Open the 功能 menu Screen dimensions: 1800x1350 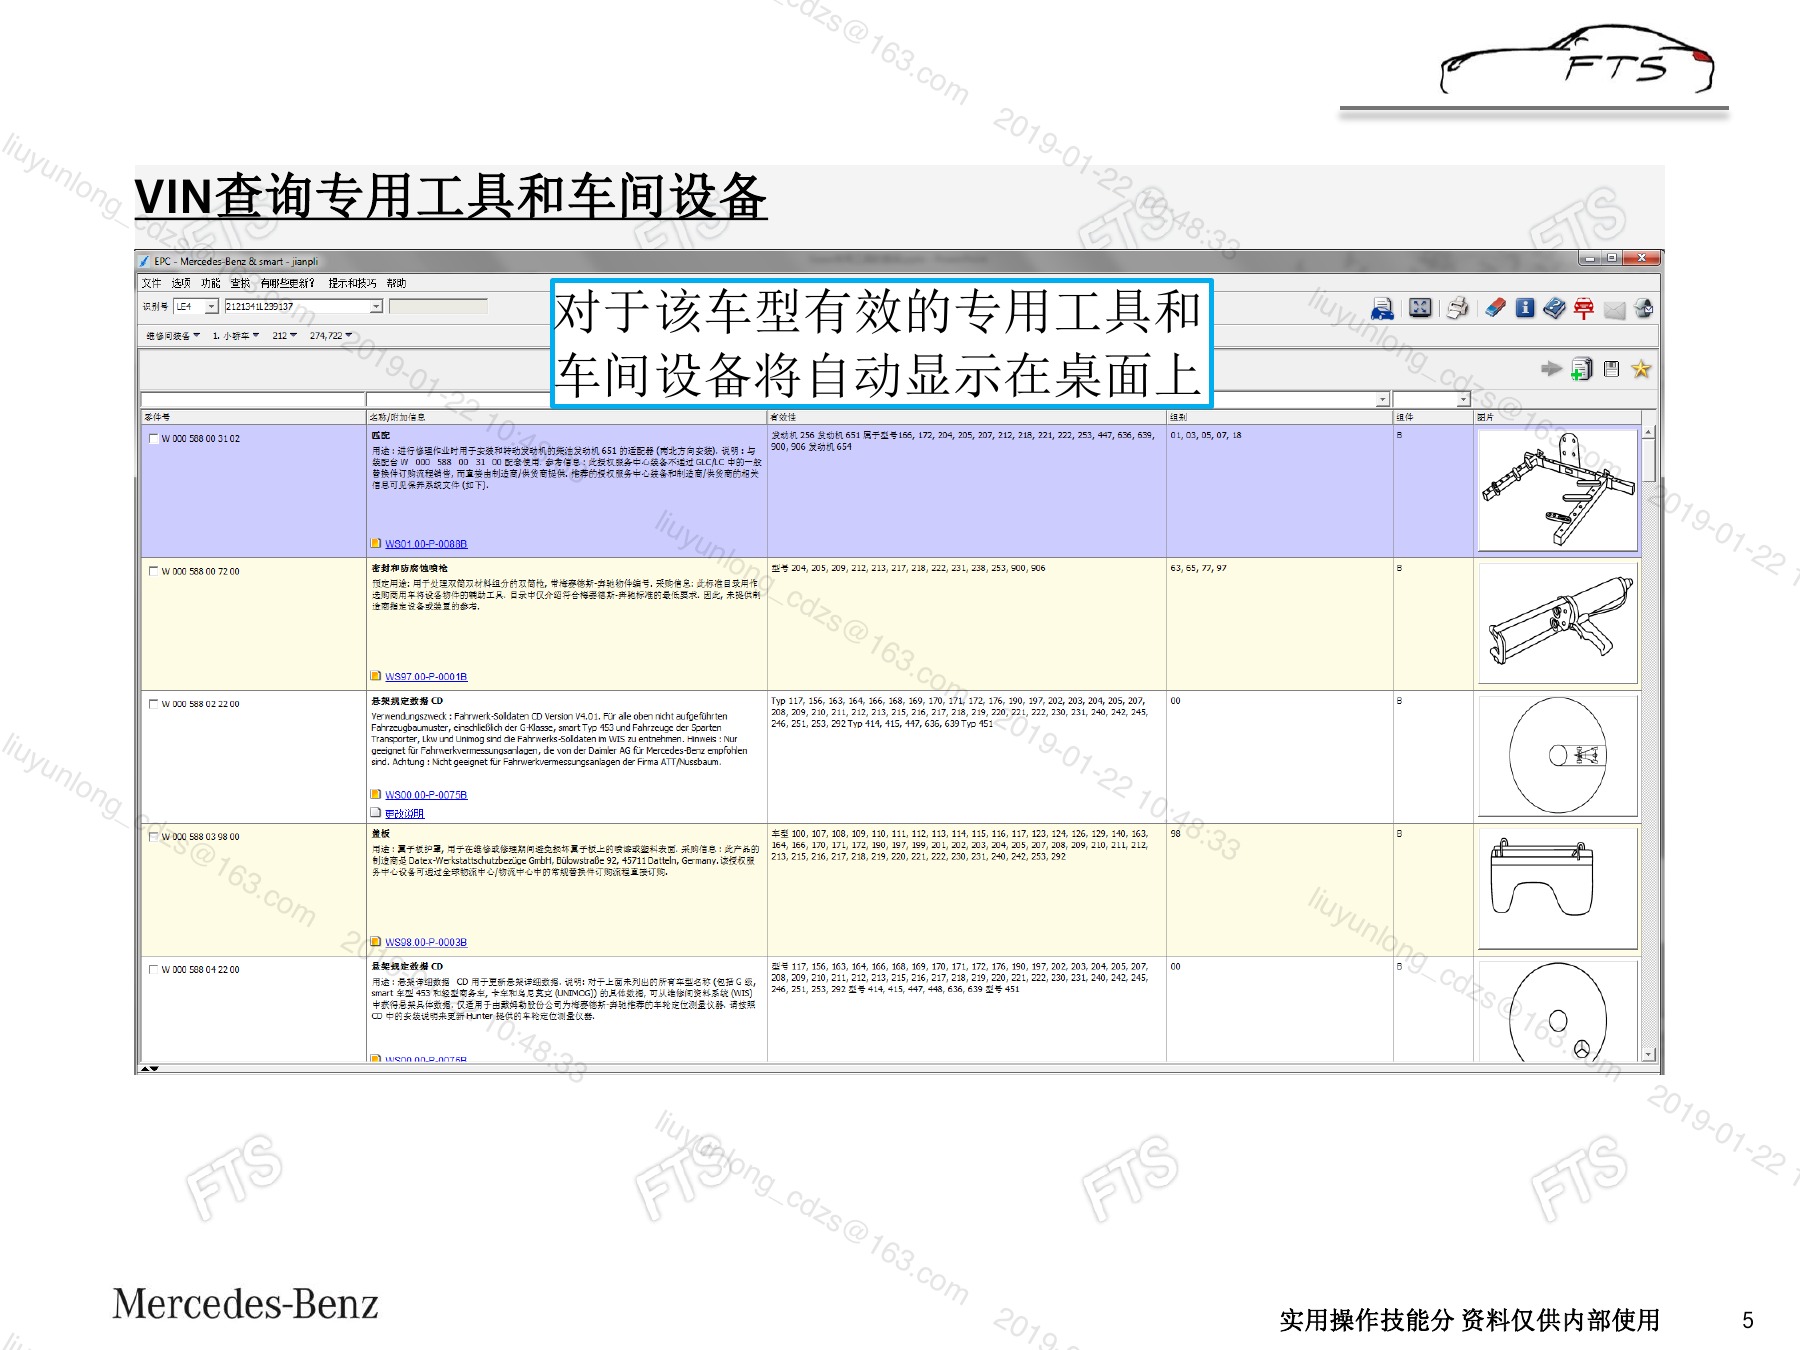coord(210,283)
